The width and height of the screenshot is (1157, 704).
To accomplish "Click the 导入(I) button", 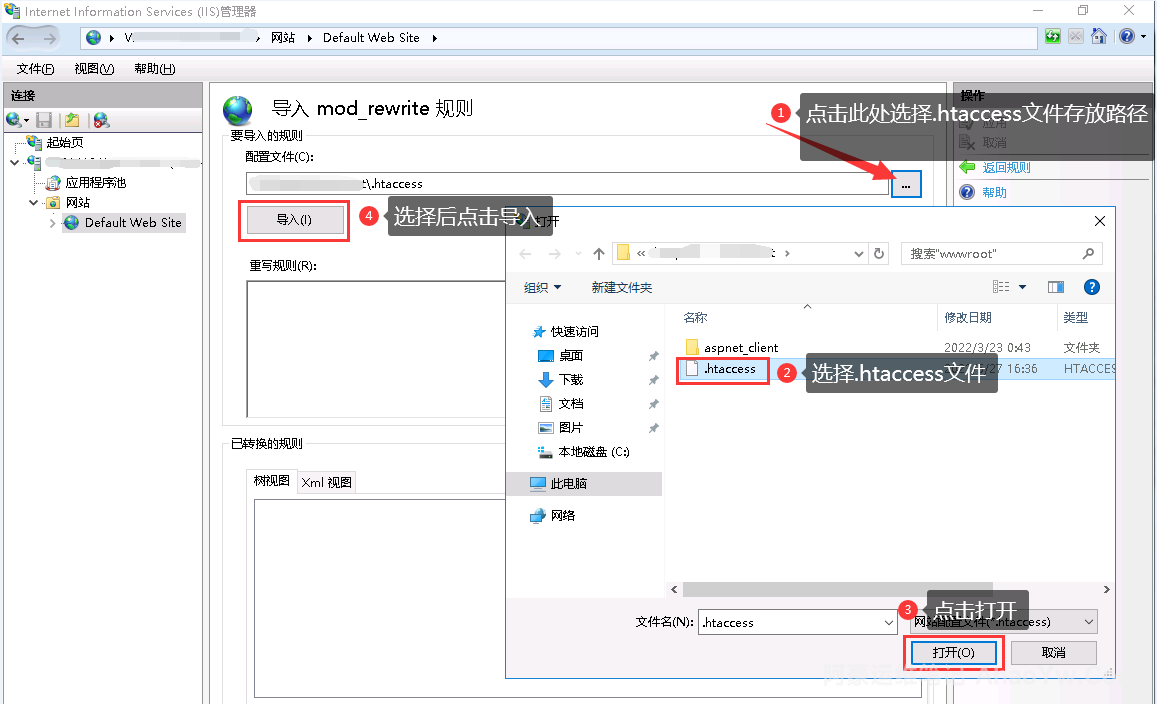I will point(294,220).
